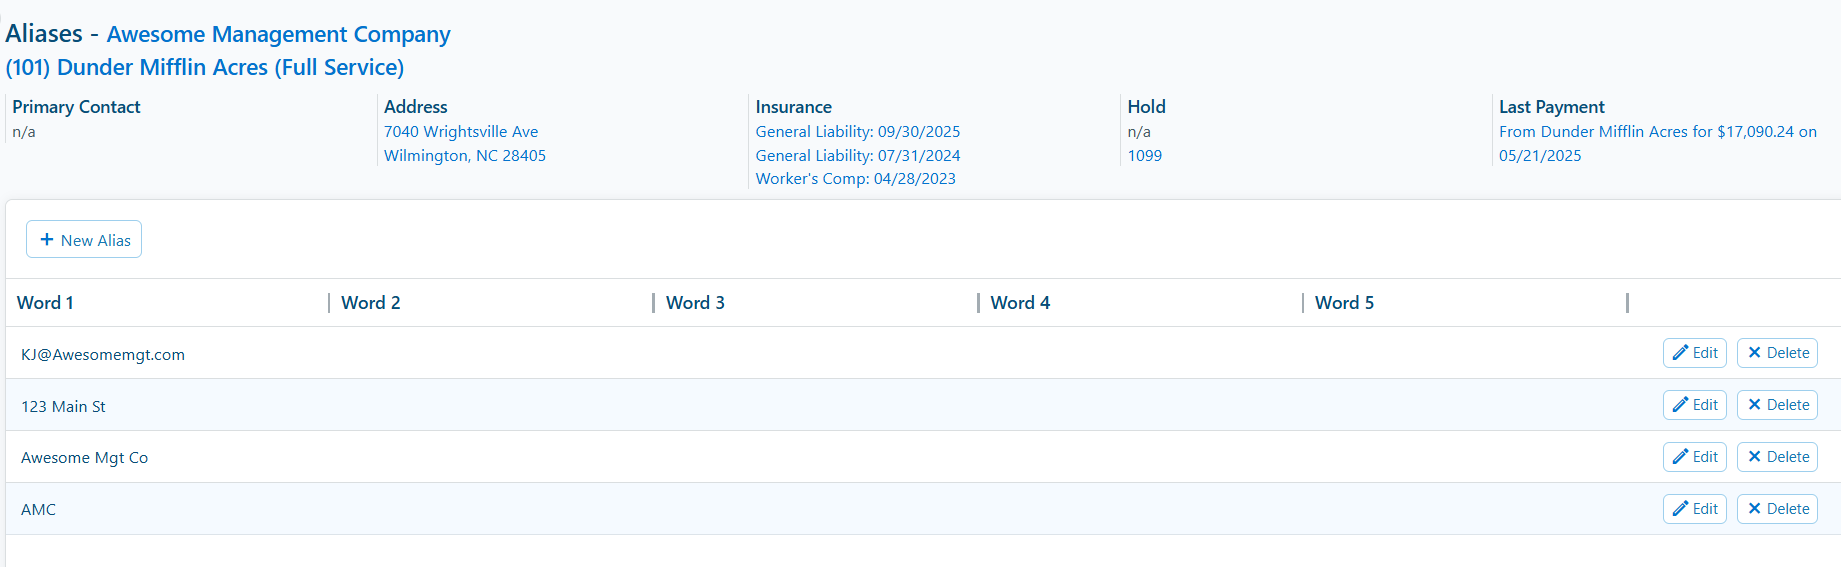1841x567 pixels.
Task: Edit the Awesome Mgt Co alias
Action: 1695,457
